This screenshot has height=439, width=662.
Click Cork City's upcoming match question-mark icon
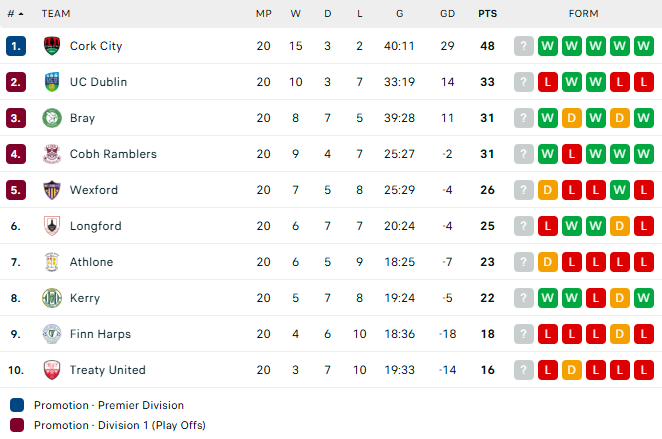[x=524, y=46]
